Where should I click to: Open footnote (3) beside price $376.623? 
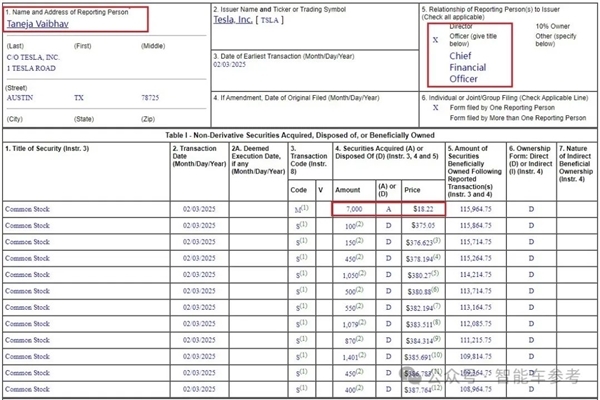437,240
